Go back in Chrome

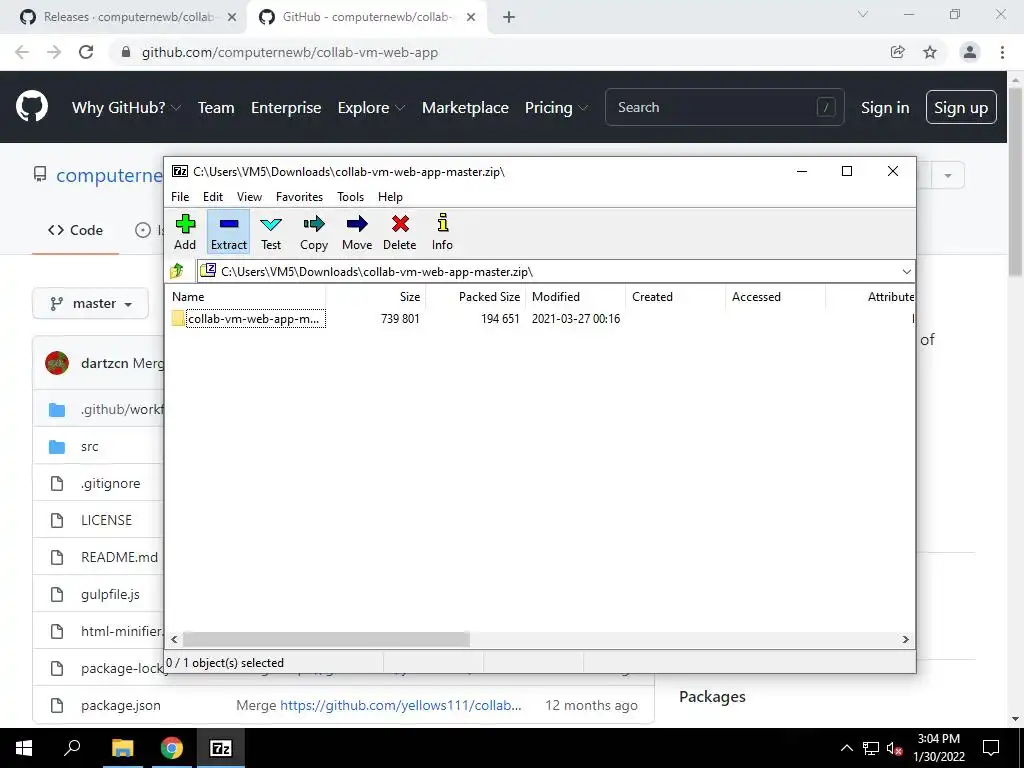point(22,52)
